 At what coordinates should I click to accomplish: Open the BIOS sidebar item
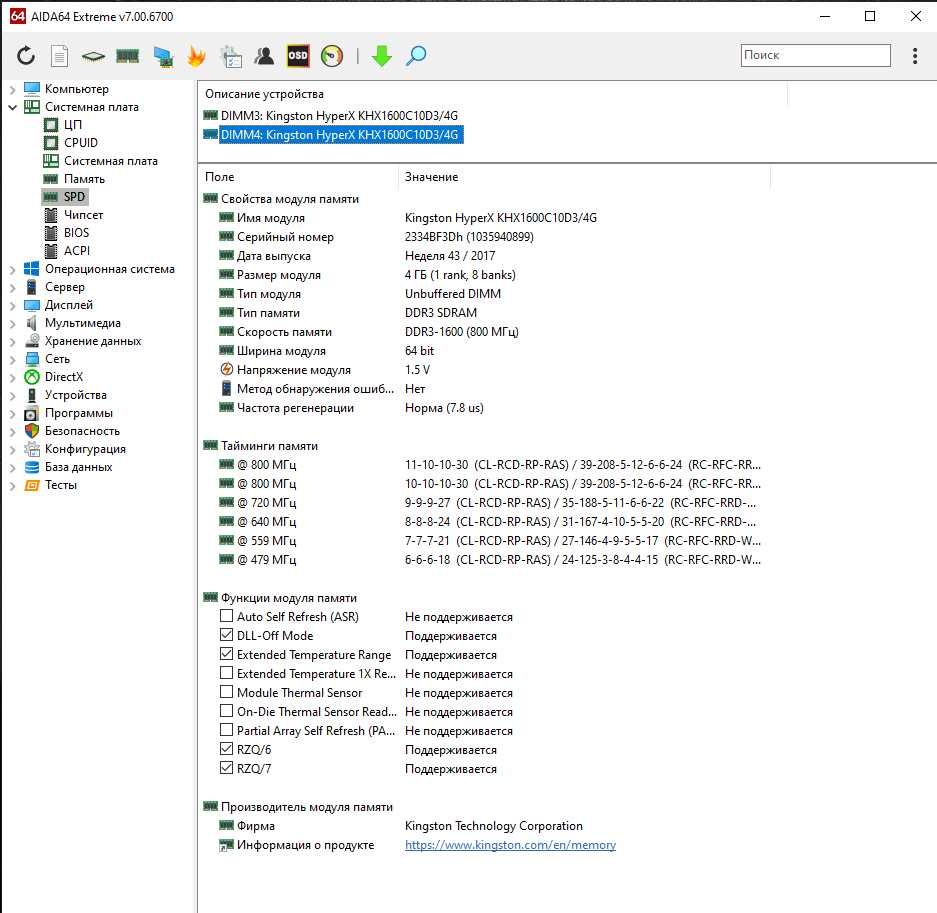[x=76, y=232]
